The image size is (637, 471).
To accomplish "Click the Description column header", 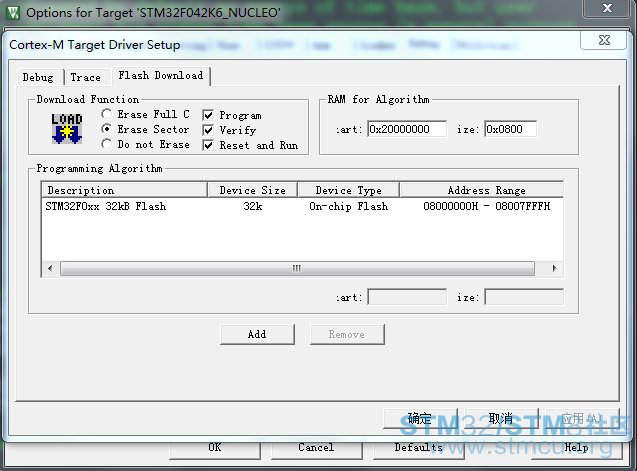I will click(124, 190).
